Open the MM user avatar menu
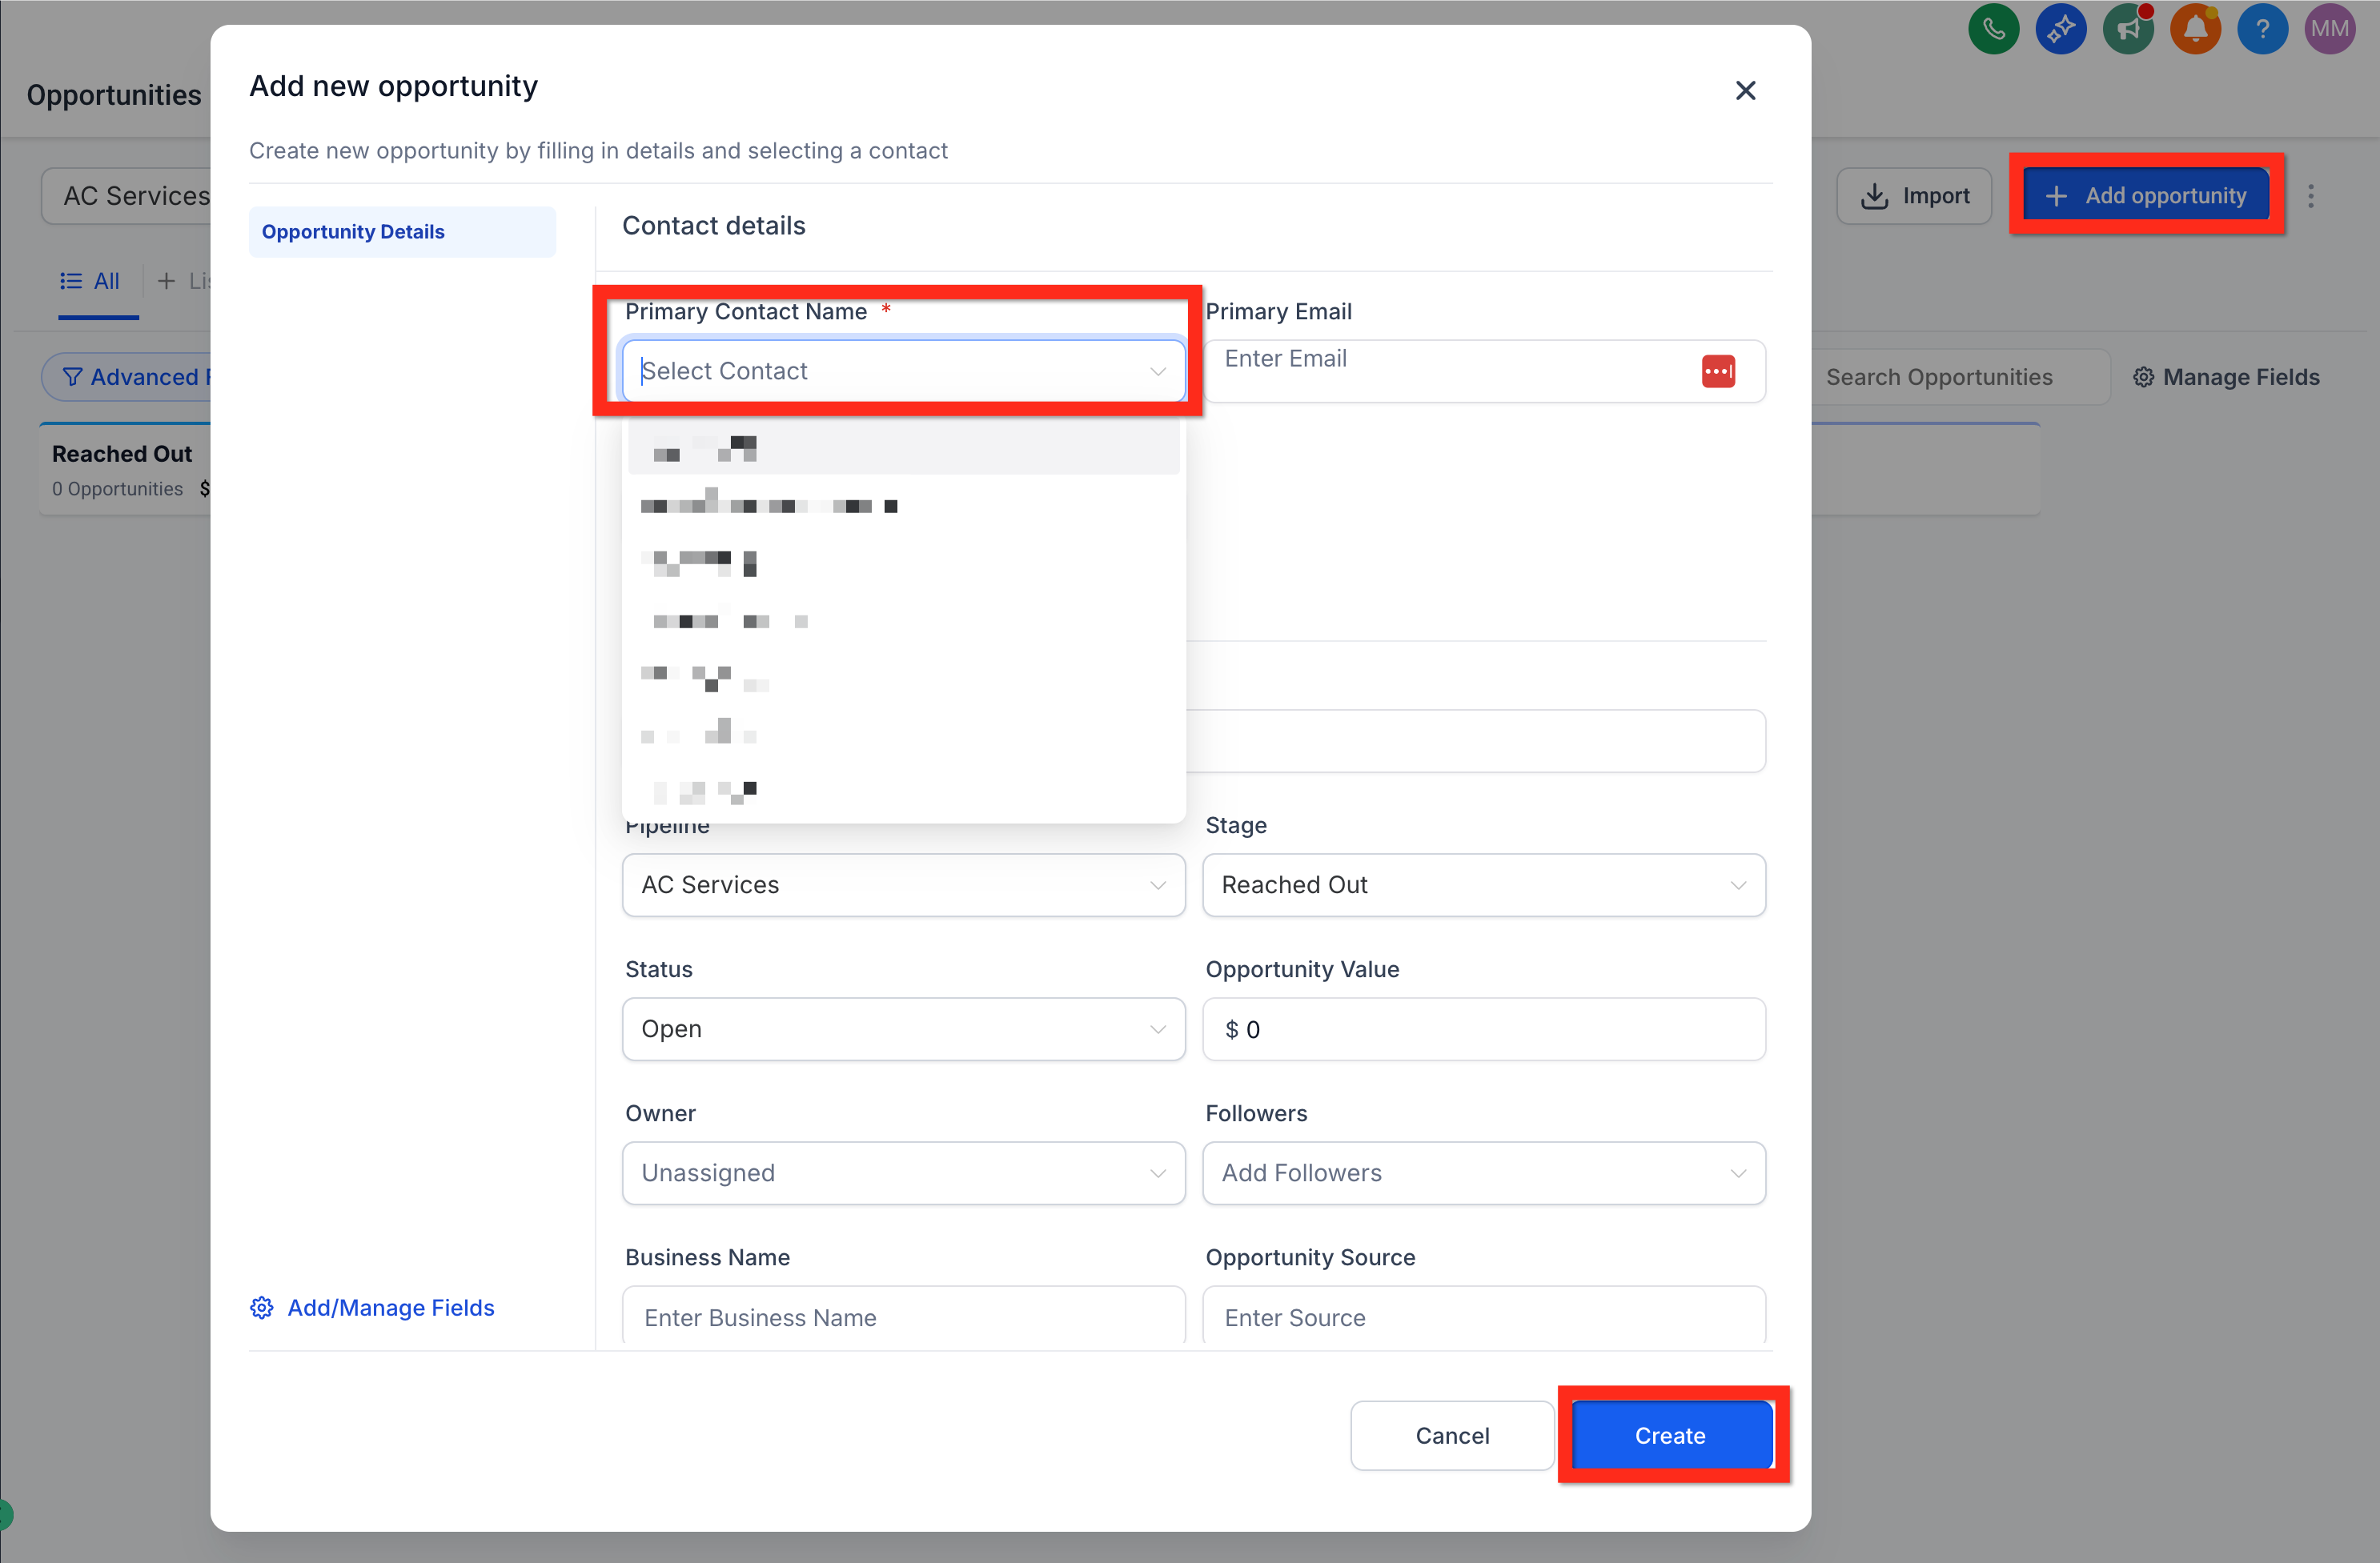Viewport: 2380px width, 1563px height. pyautogui.click(x=2329, y=28)
